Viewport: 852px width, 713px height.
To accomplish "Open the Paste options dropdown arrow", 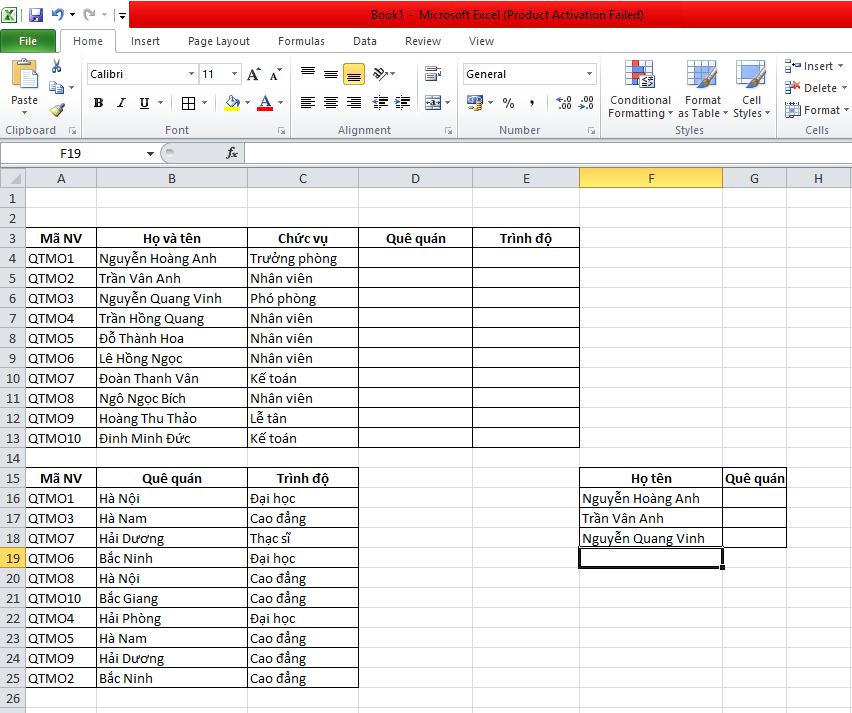I will point(24,112).
